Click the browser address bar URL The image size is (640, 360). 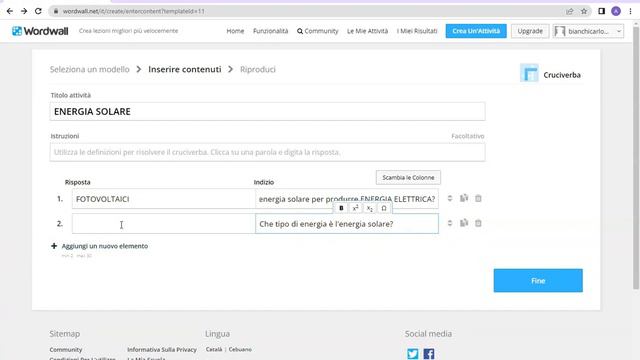pos(133,11)
